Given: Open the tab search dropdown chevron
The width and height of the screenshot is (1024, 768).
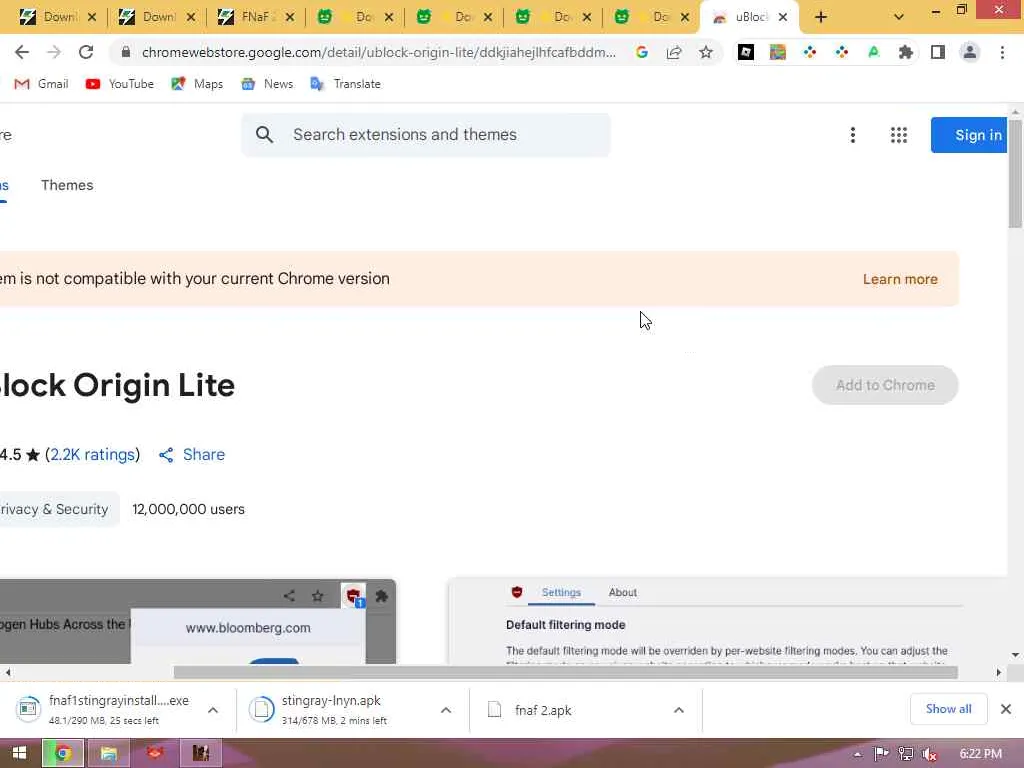Looking at the screenshot, I should [899, 17].
